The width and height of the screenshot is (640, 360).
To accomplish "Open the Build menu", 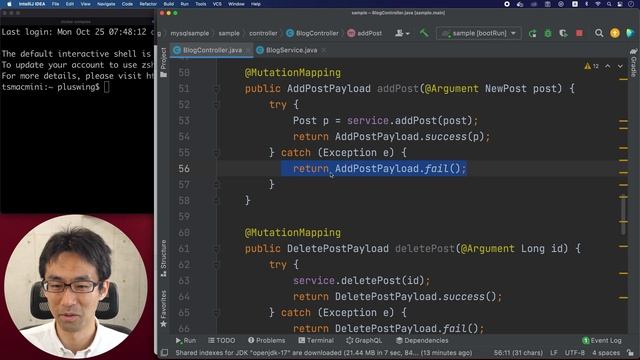I will point(169,4).
